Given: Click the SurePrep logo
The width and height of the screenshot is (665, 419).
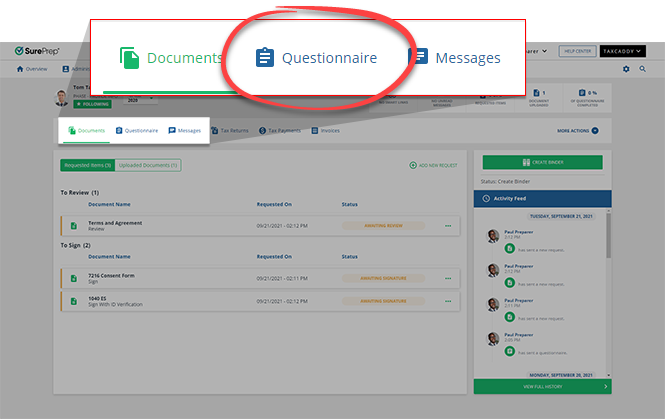Looking at the screenshot, I should [x=37, y=51].
